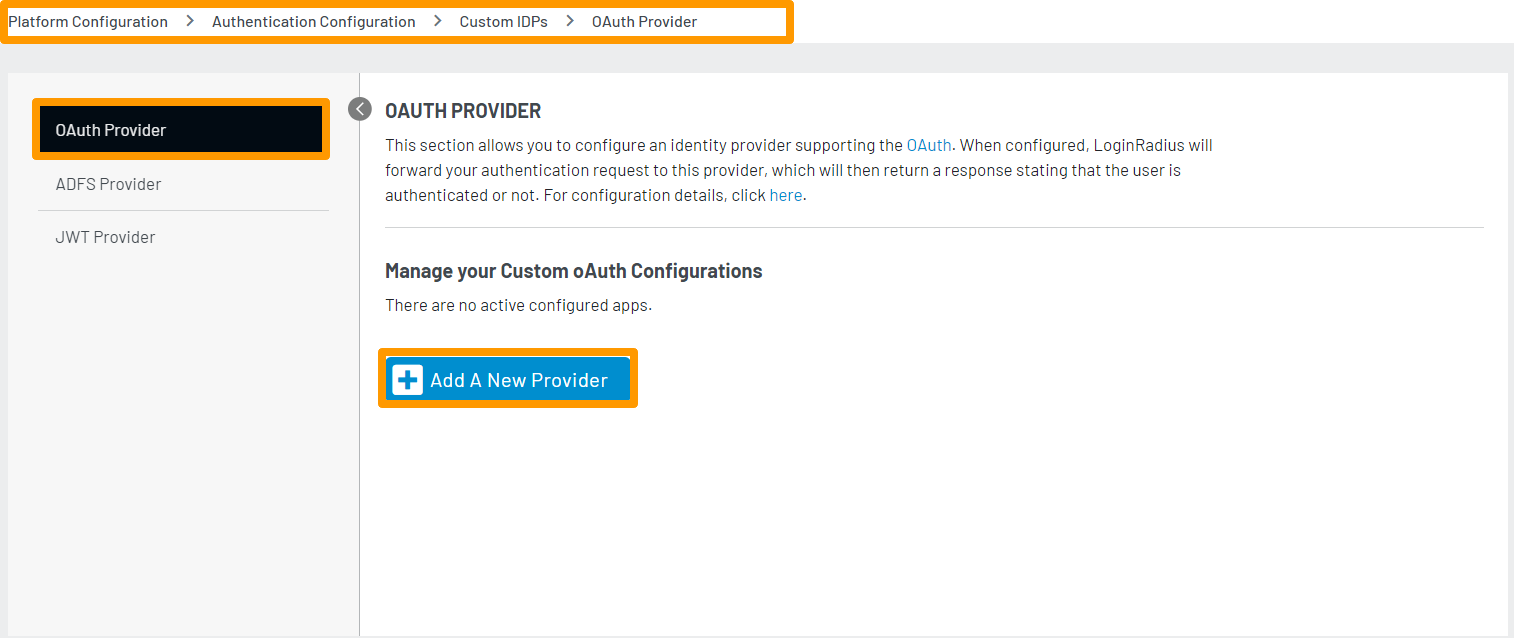1514x638 pixels.
Task: Open Authentication Configuration from the breadcrumb
Action: [x=314, y=21]
